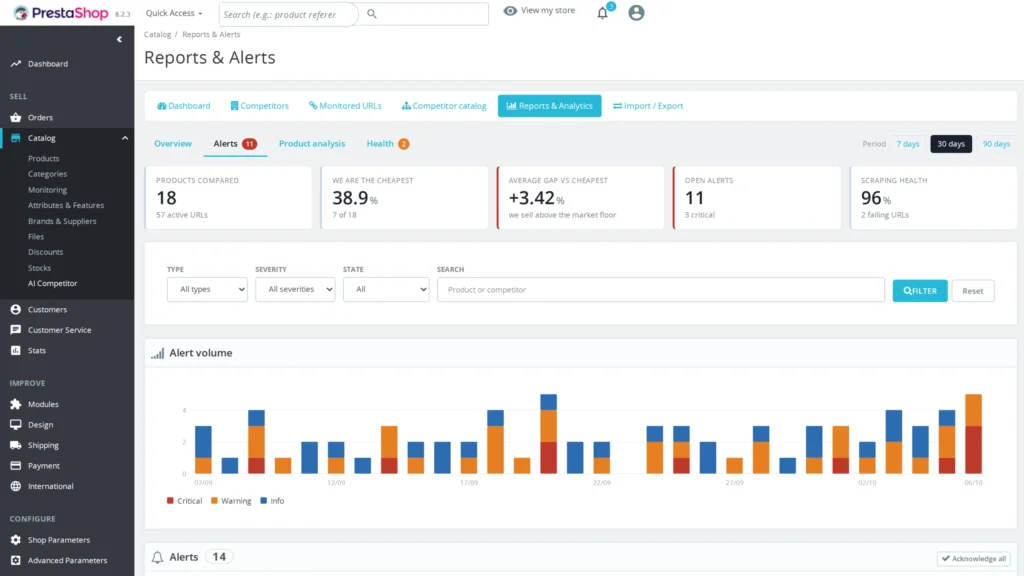Open Products in the Catalog submenu
This screenshot has width=1024, height=576.
tap(43, 159)
